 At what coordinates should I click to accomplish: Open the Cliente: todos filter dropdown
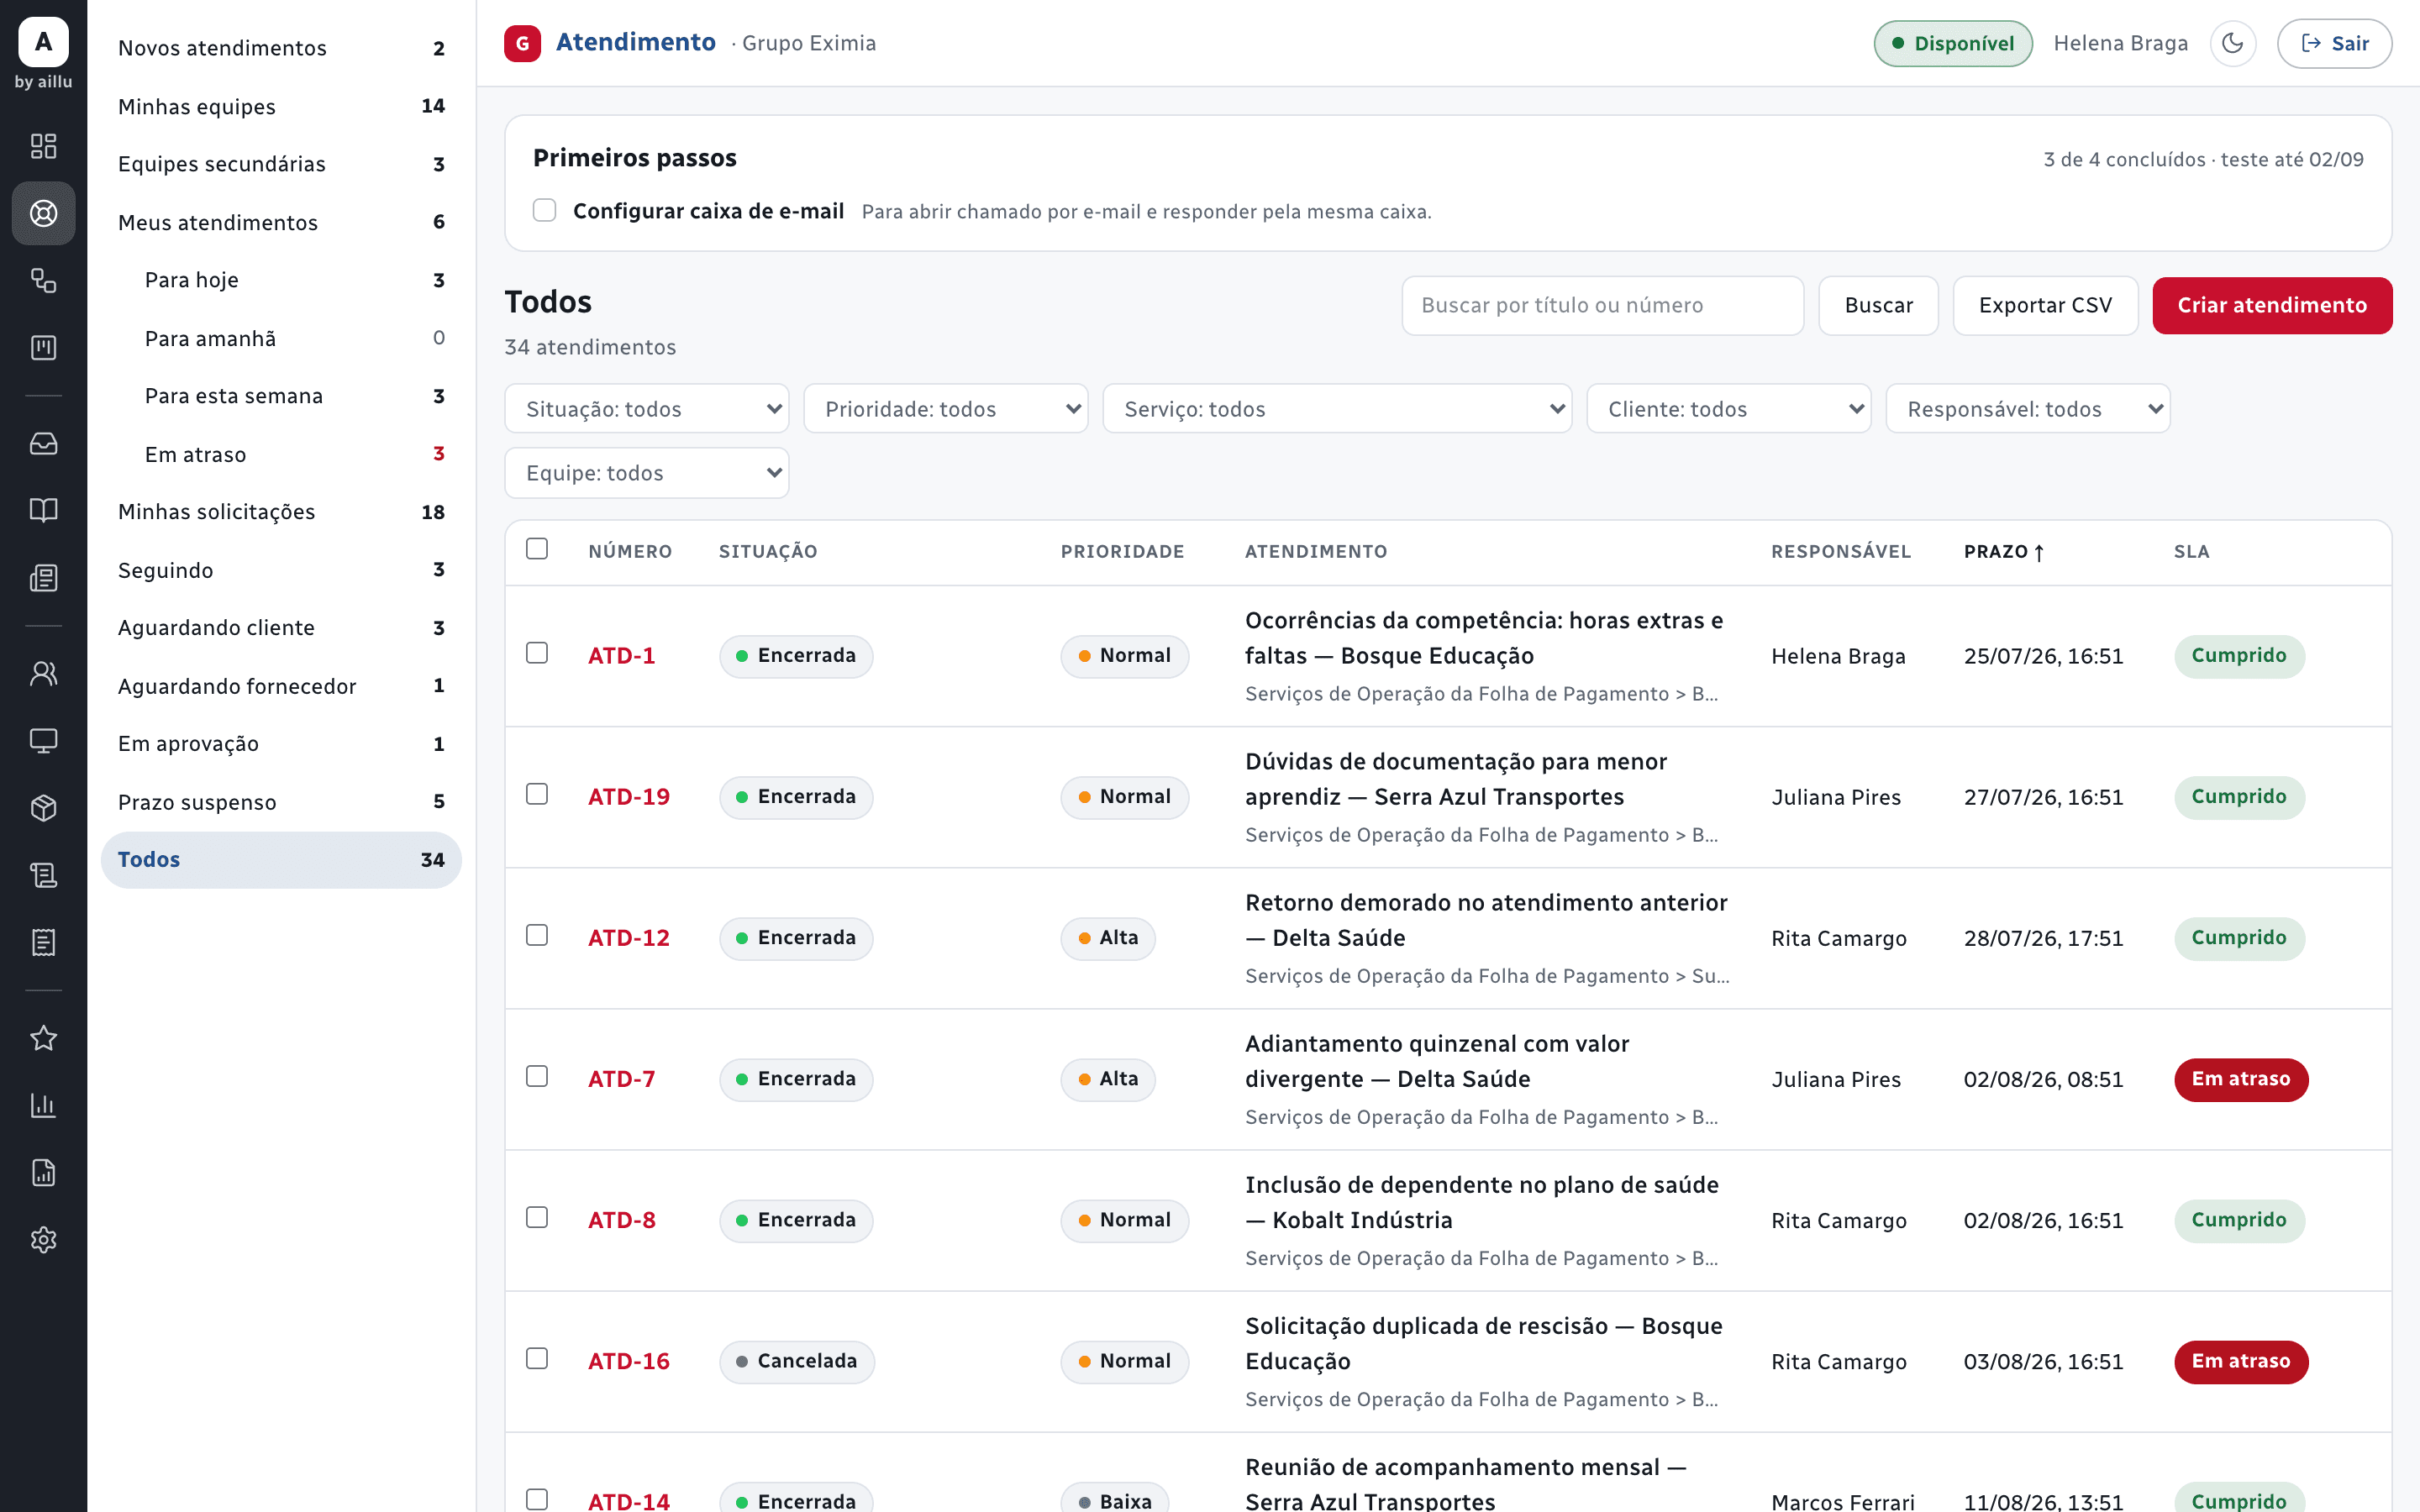(x=1729, y=409)
